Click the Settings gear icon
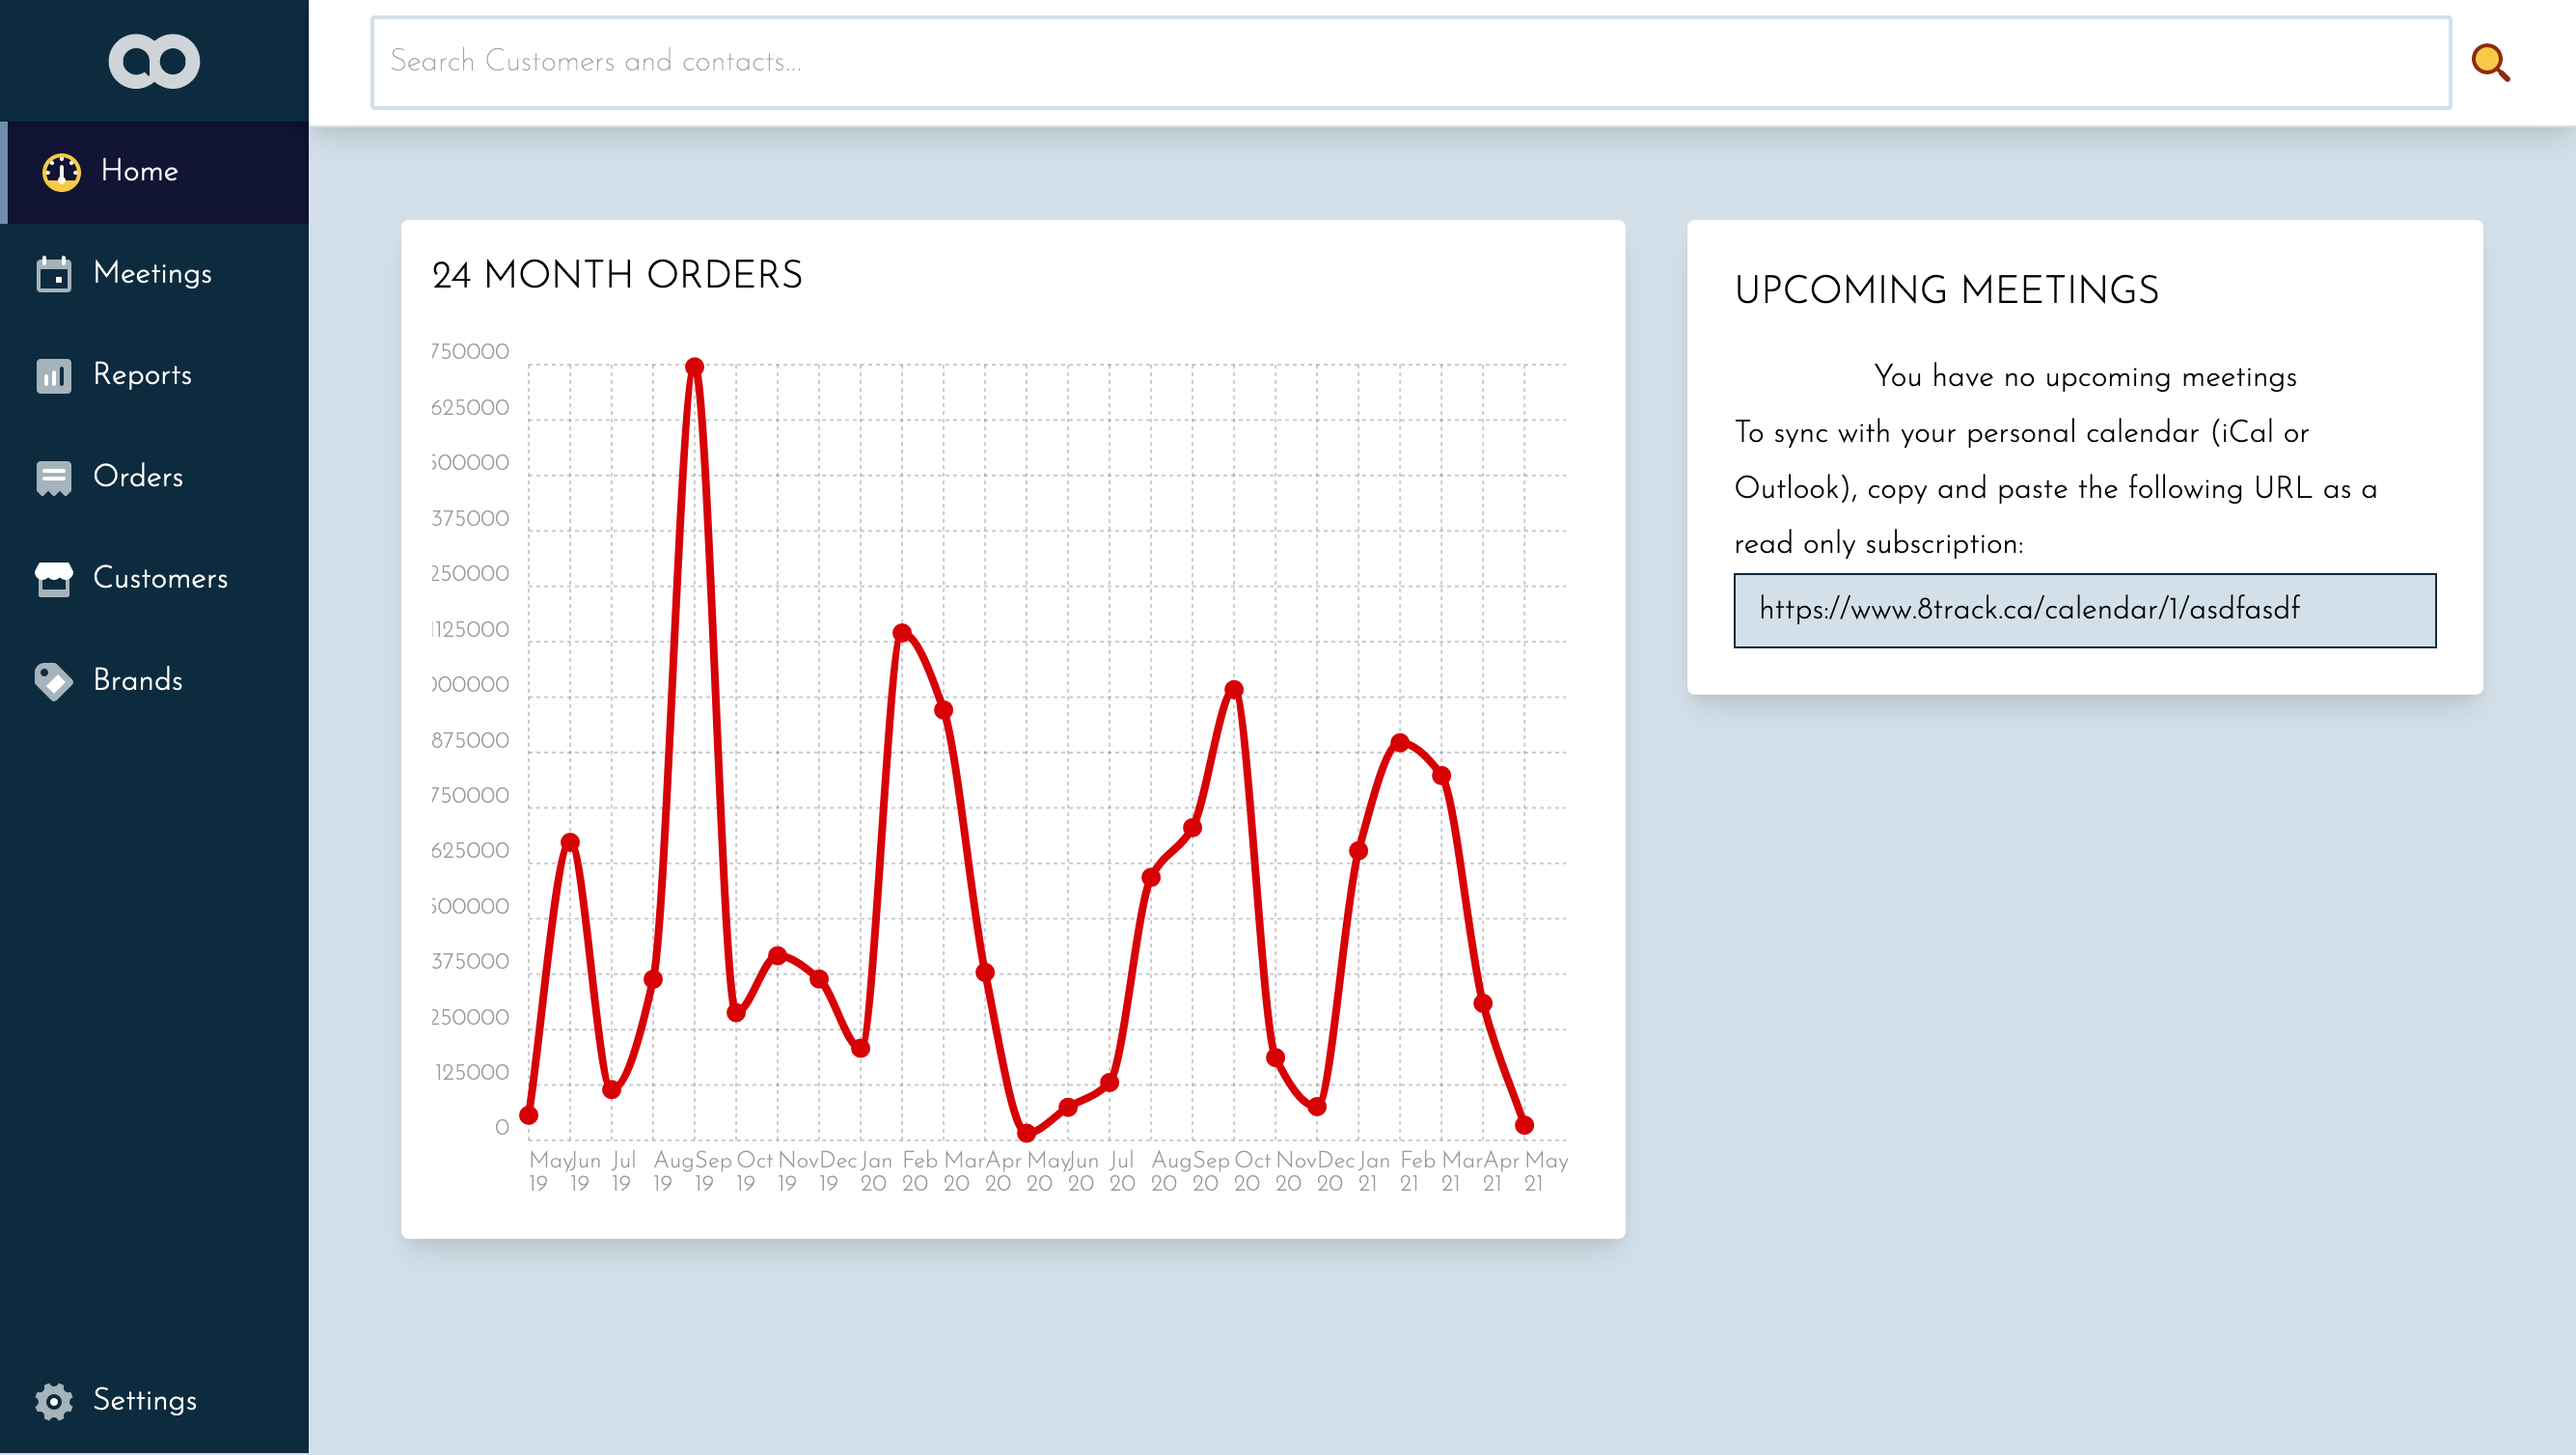 (54, 1401)
